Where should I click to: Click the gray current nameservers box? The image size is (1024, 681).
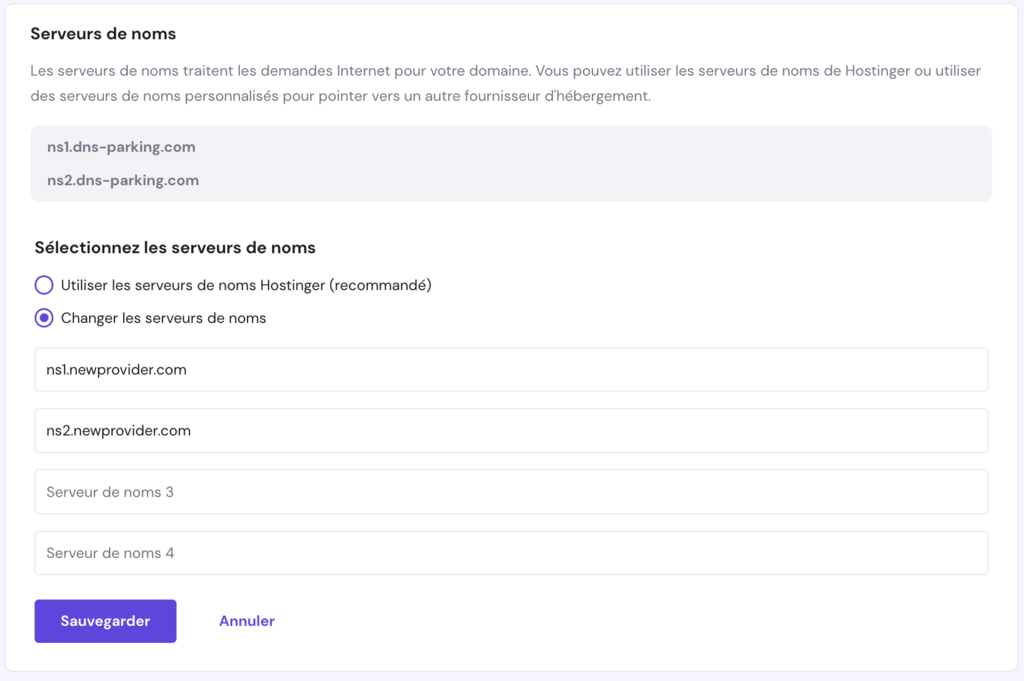pos(512,163)
